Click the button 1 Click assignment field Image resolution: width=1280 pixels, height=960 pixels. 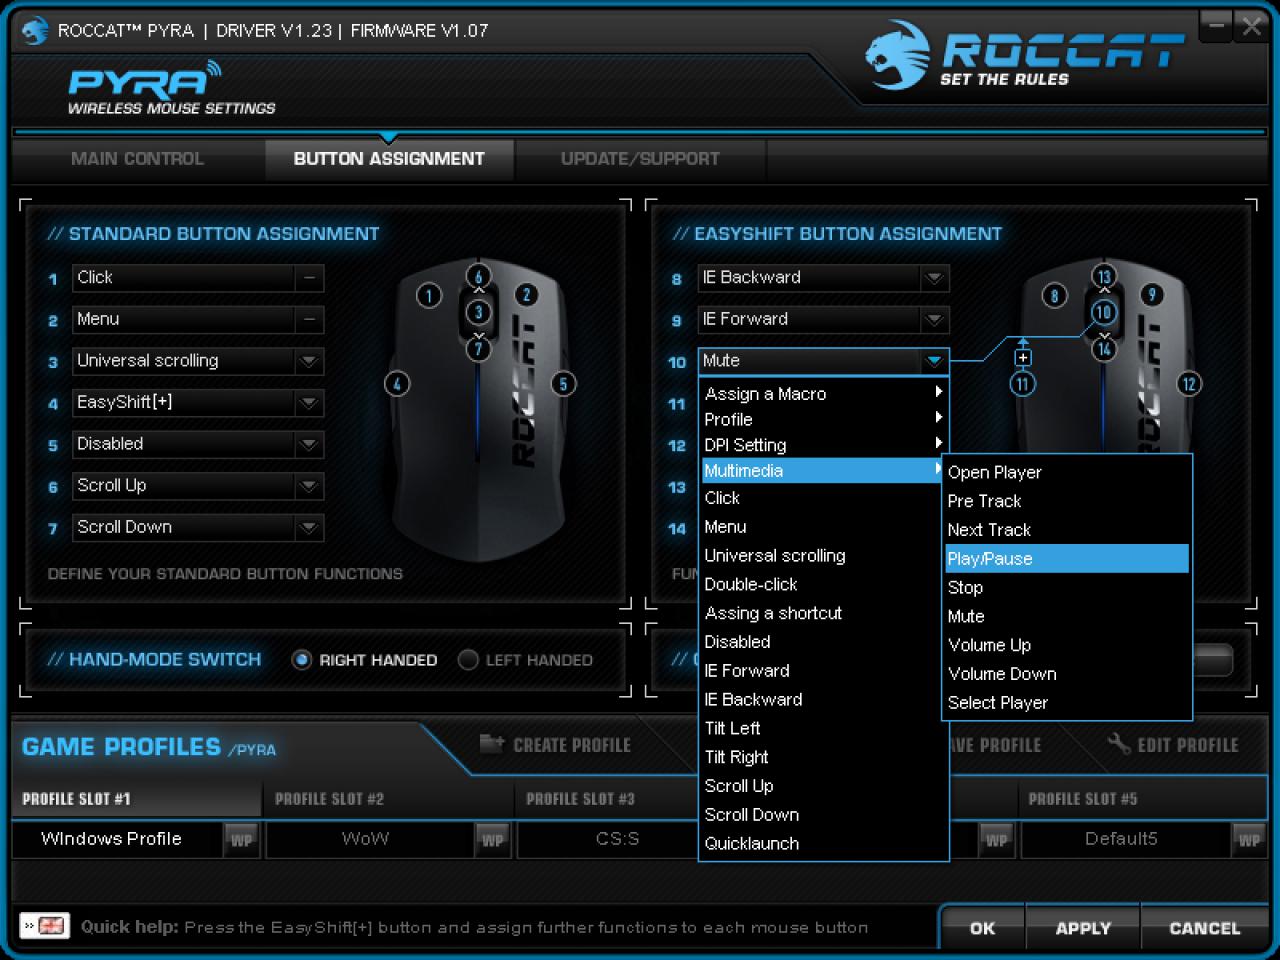tap(198, 278)
